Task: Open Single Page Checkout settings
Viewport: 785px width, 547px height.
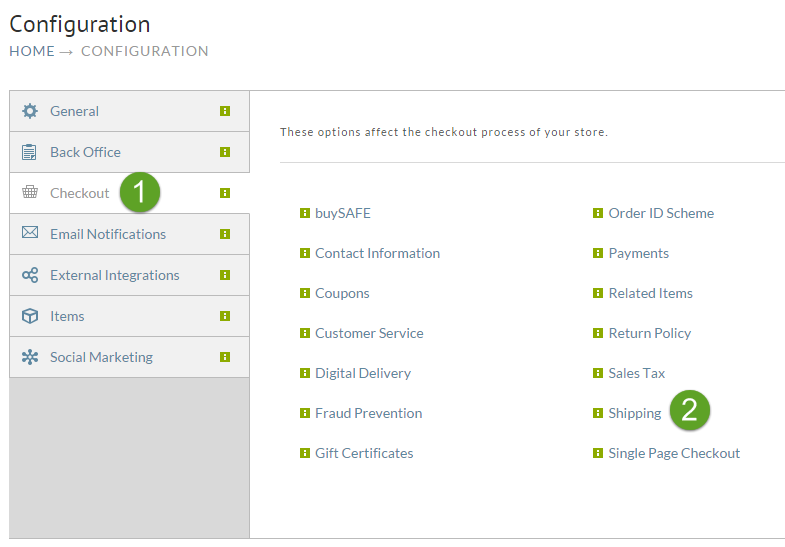Action: (x=674, y=453)
